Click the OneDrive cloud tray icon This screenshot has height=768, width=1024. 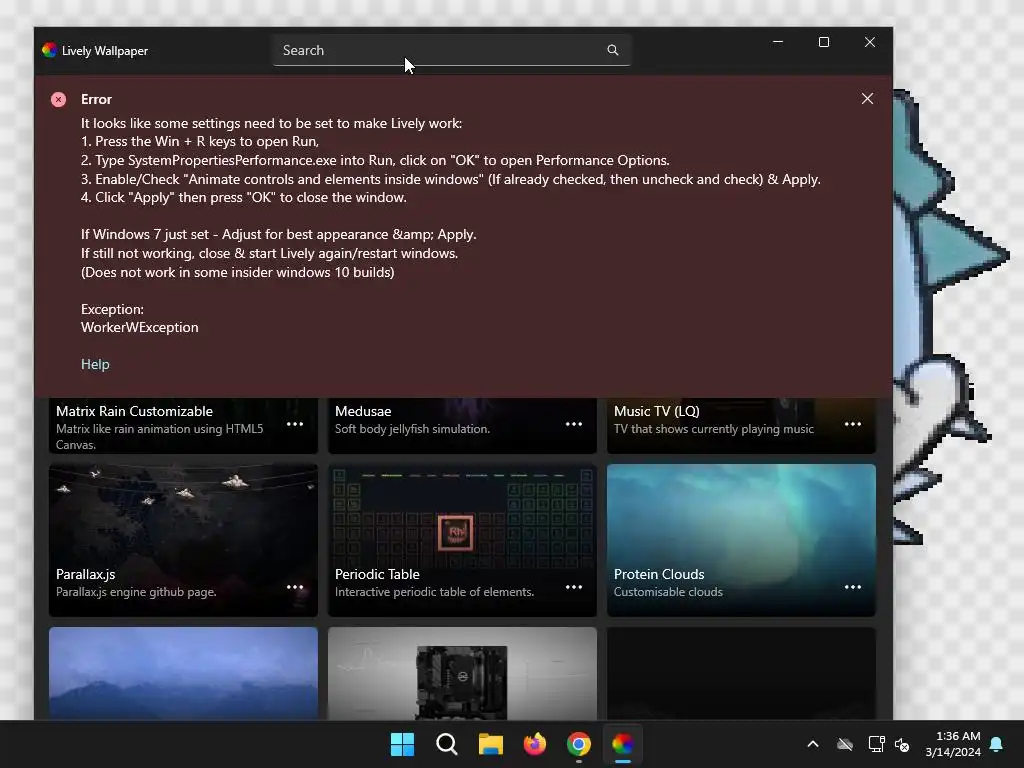coord(845,744)
